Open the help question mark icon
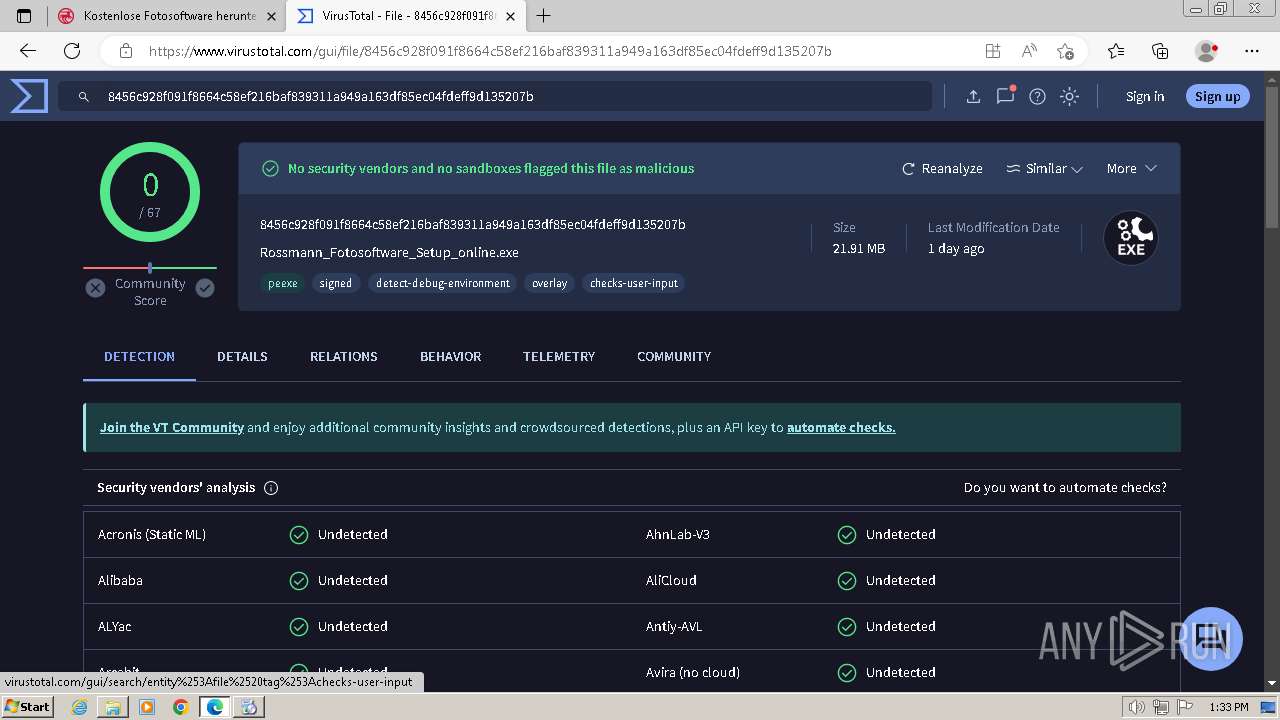 pos(1037,96)
